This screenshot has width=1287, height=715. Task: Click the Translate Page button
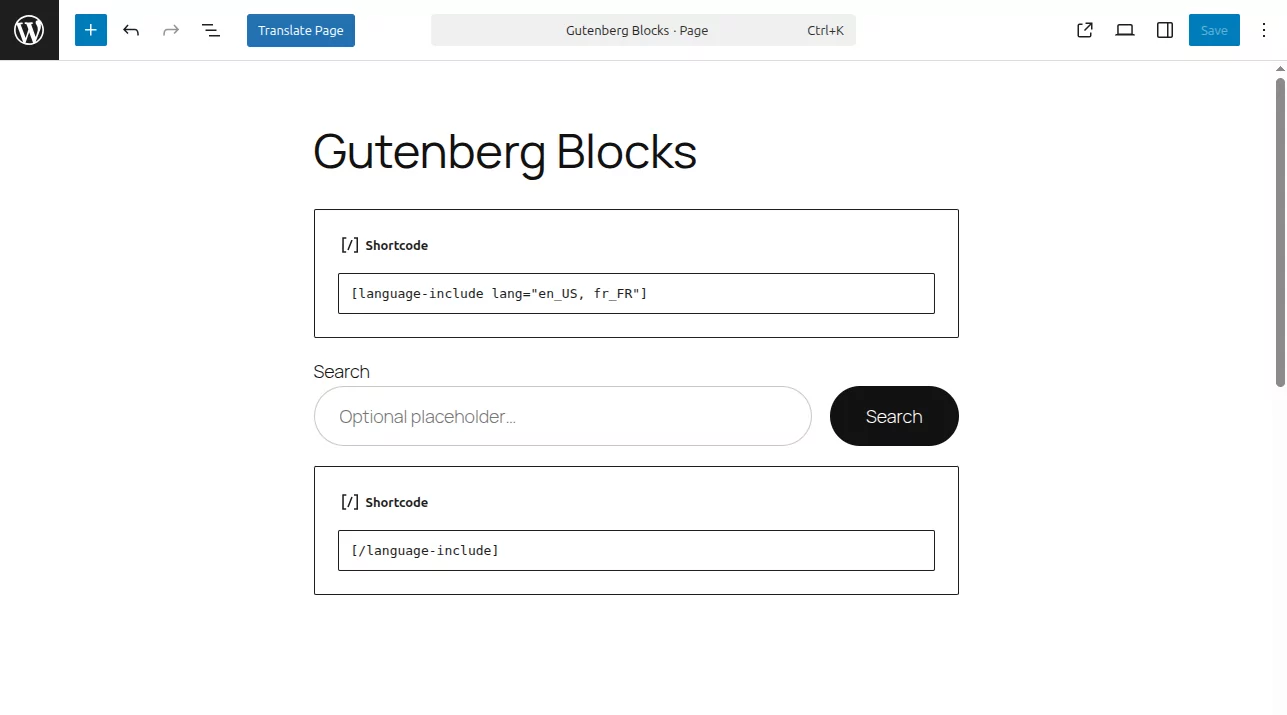pos(300,30)
